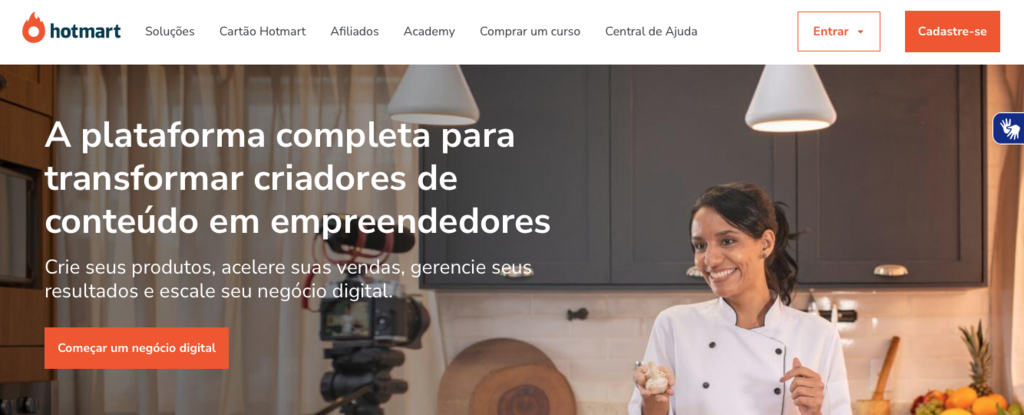Open Central de Ajuda help center
Viewport: 1024px width, 415px height.
[651, 31]
